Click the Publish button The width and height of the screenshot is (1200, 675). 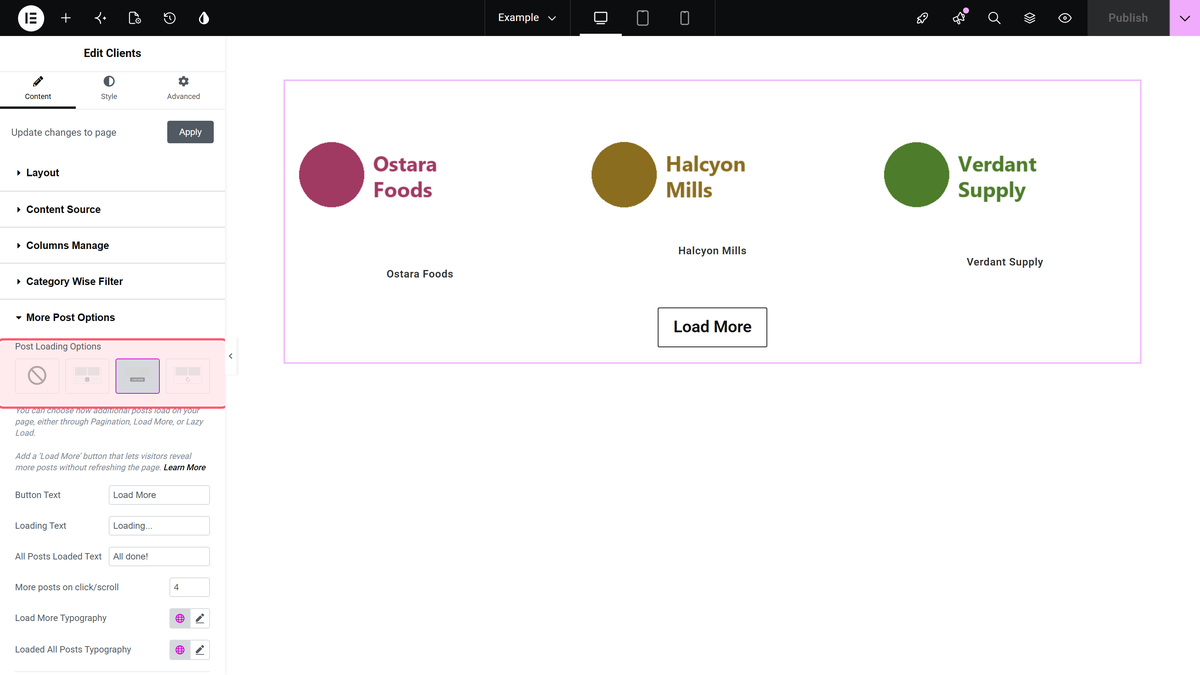point(1128,18)
